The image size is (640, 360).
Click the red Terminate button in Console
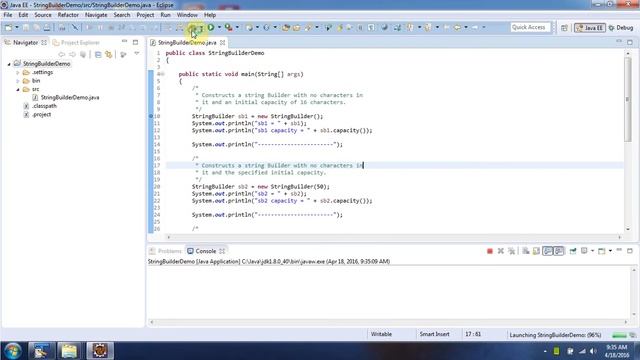[x=490, y=251]
